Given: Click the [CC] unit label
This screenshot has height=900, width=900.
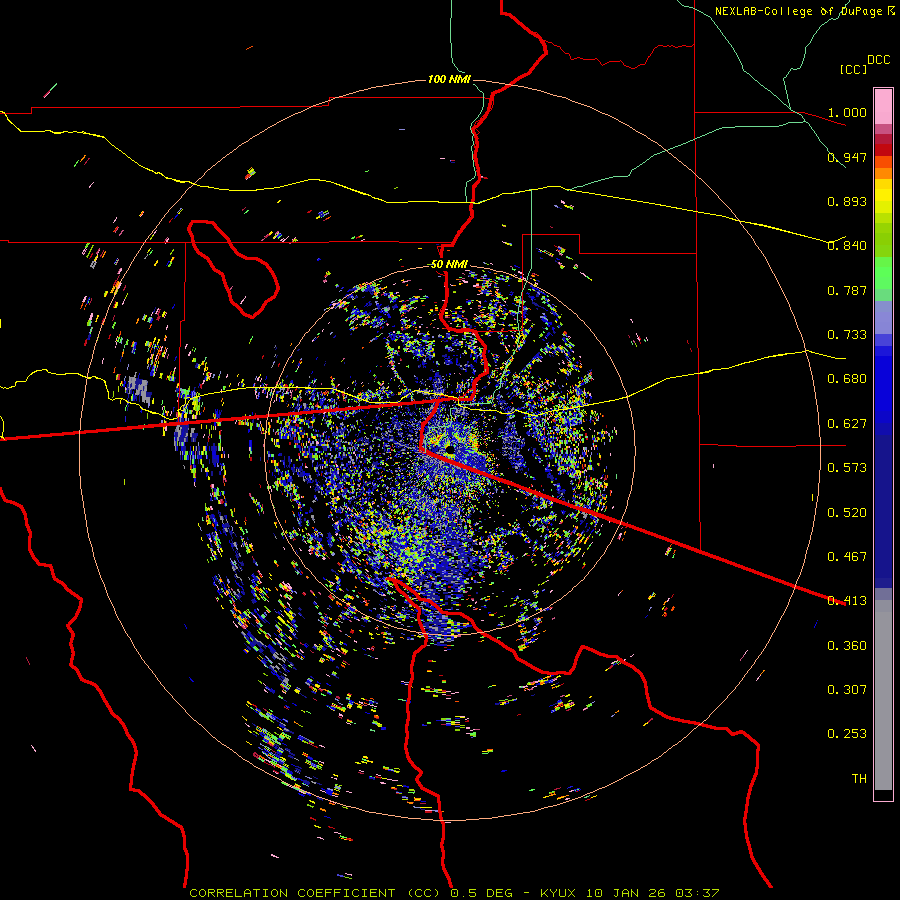Looking at the screenshot, I should pyautogui.click(x=853, y=69).
